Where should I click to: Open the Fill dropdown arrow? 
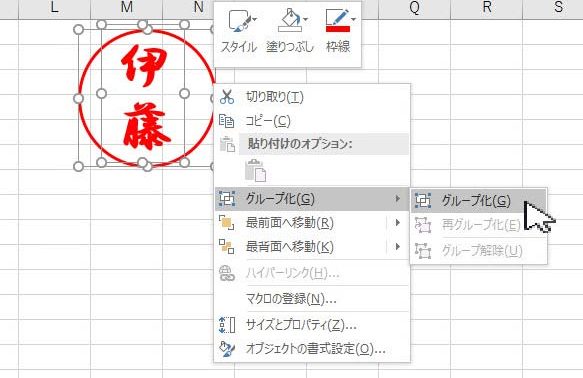pos(306,19)
